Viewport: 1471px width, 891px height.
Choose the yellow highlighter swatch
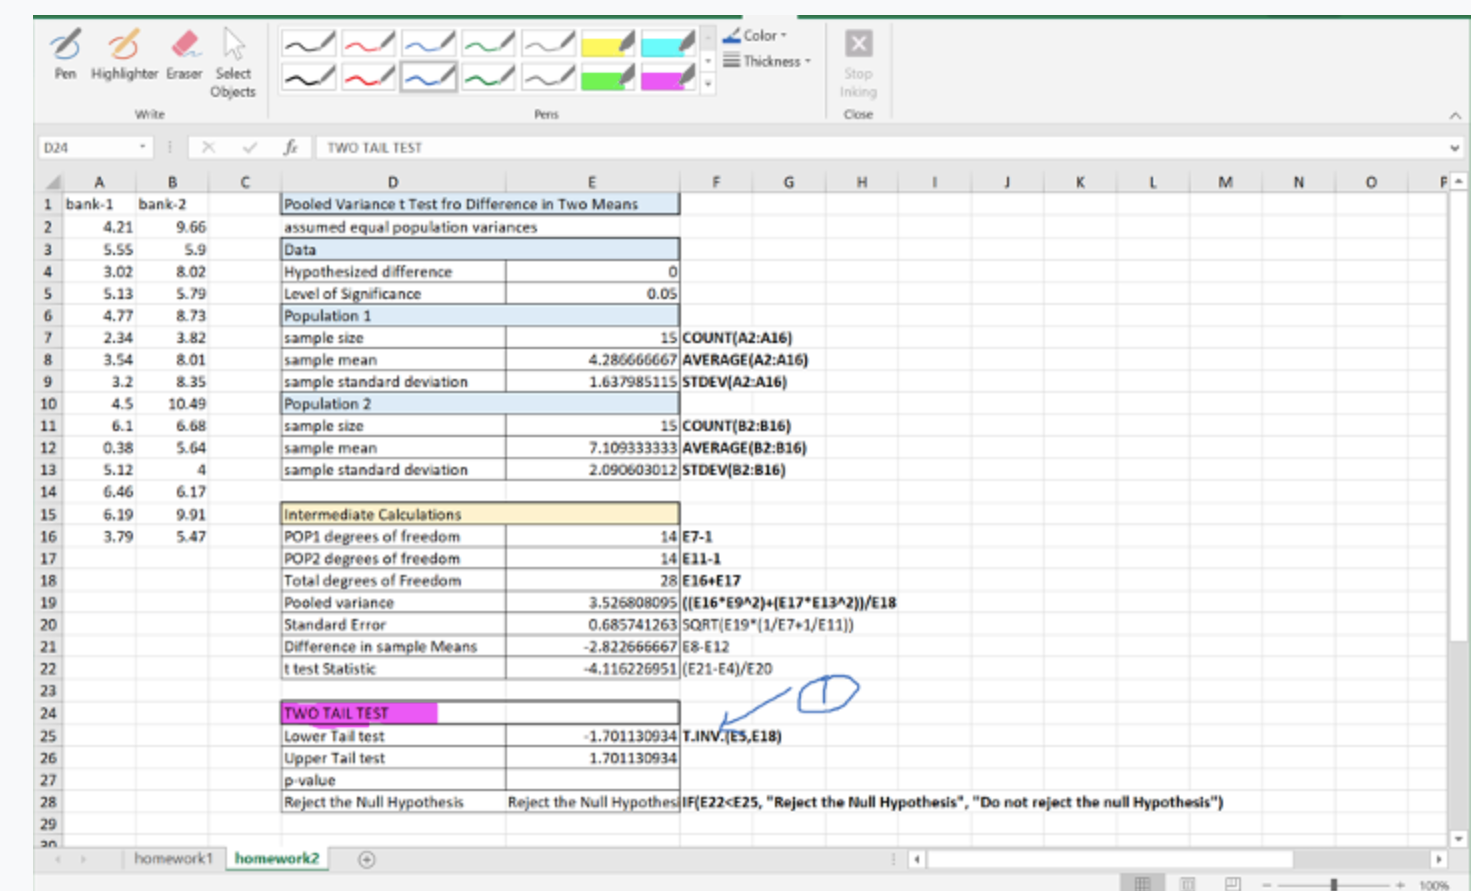pyautogui.click(x=608, y=43)
